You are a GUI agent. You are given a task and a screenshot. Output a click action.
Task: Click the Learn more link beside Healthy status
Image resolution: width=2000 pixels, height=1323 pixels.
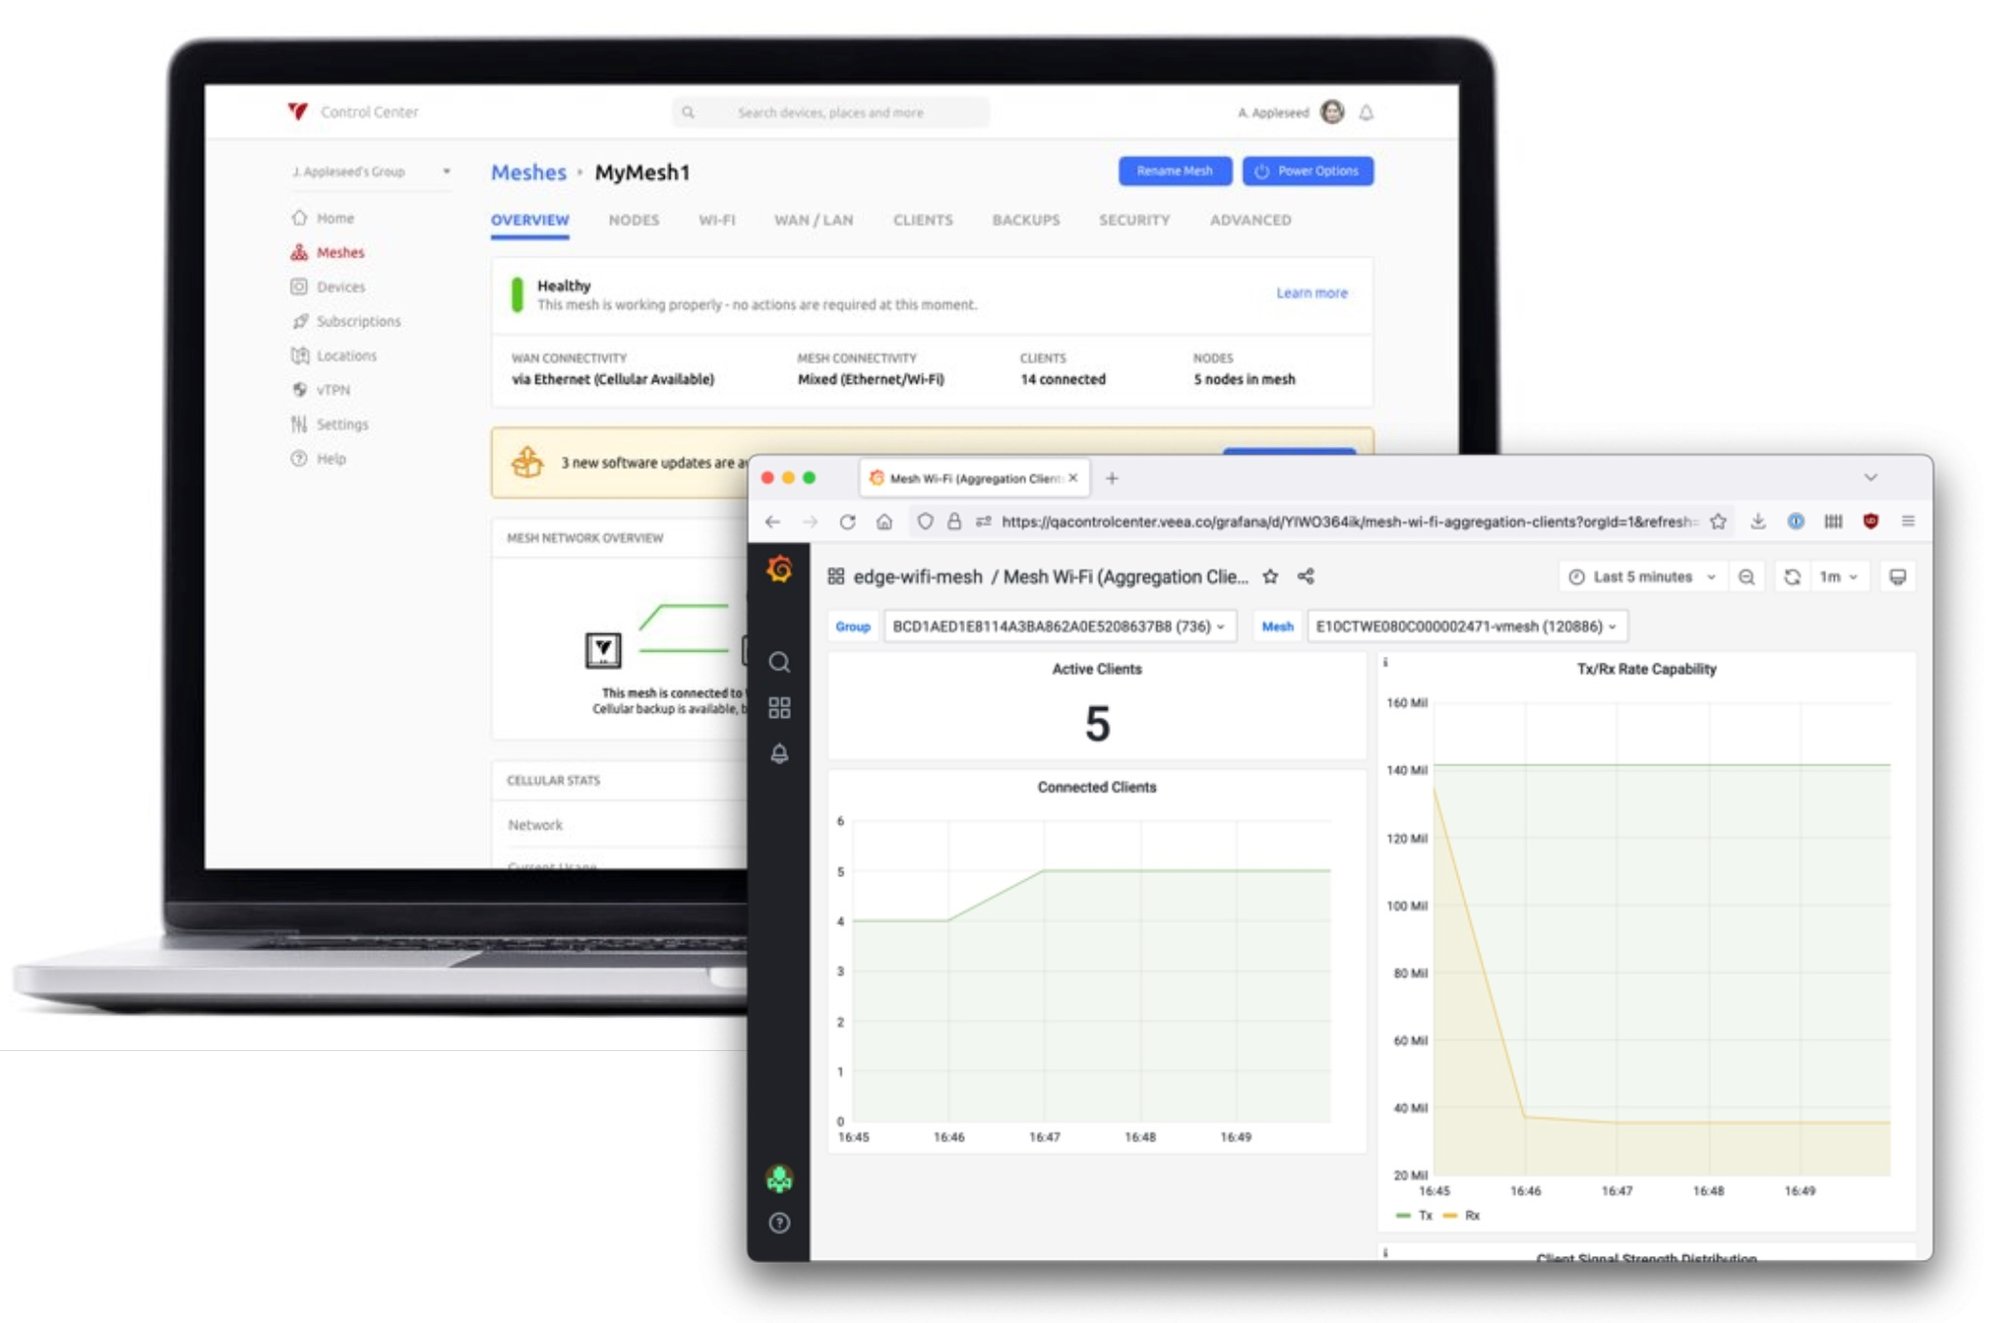(1311, 293)
